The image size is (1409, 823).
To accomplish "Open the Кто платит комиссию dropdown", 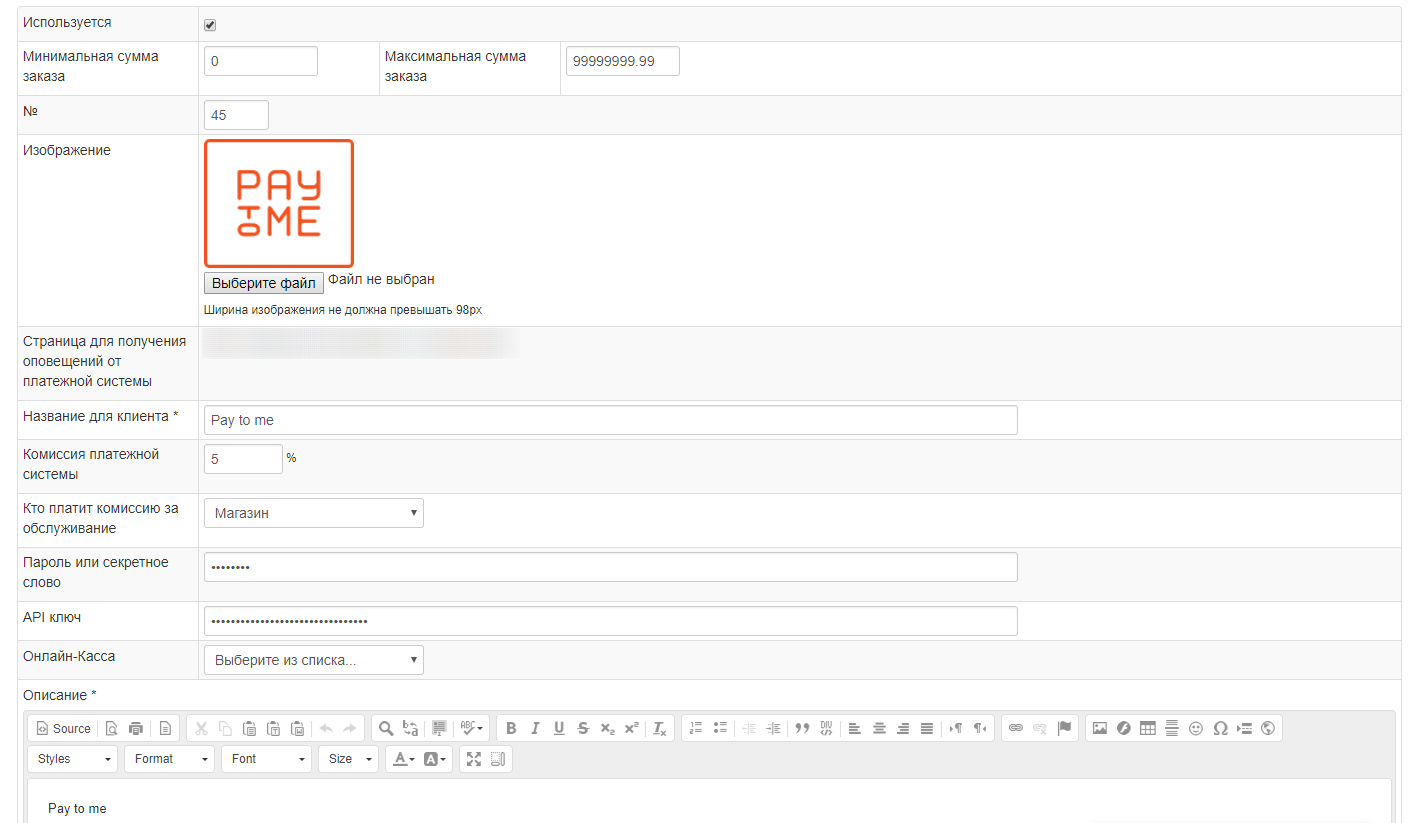I will 313,513.
